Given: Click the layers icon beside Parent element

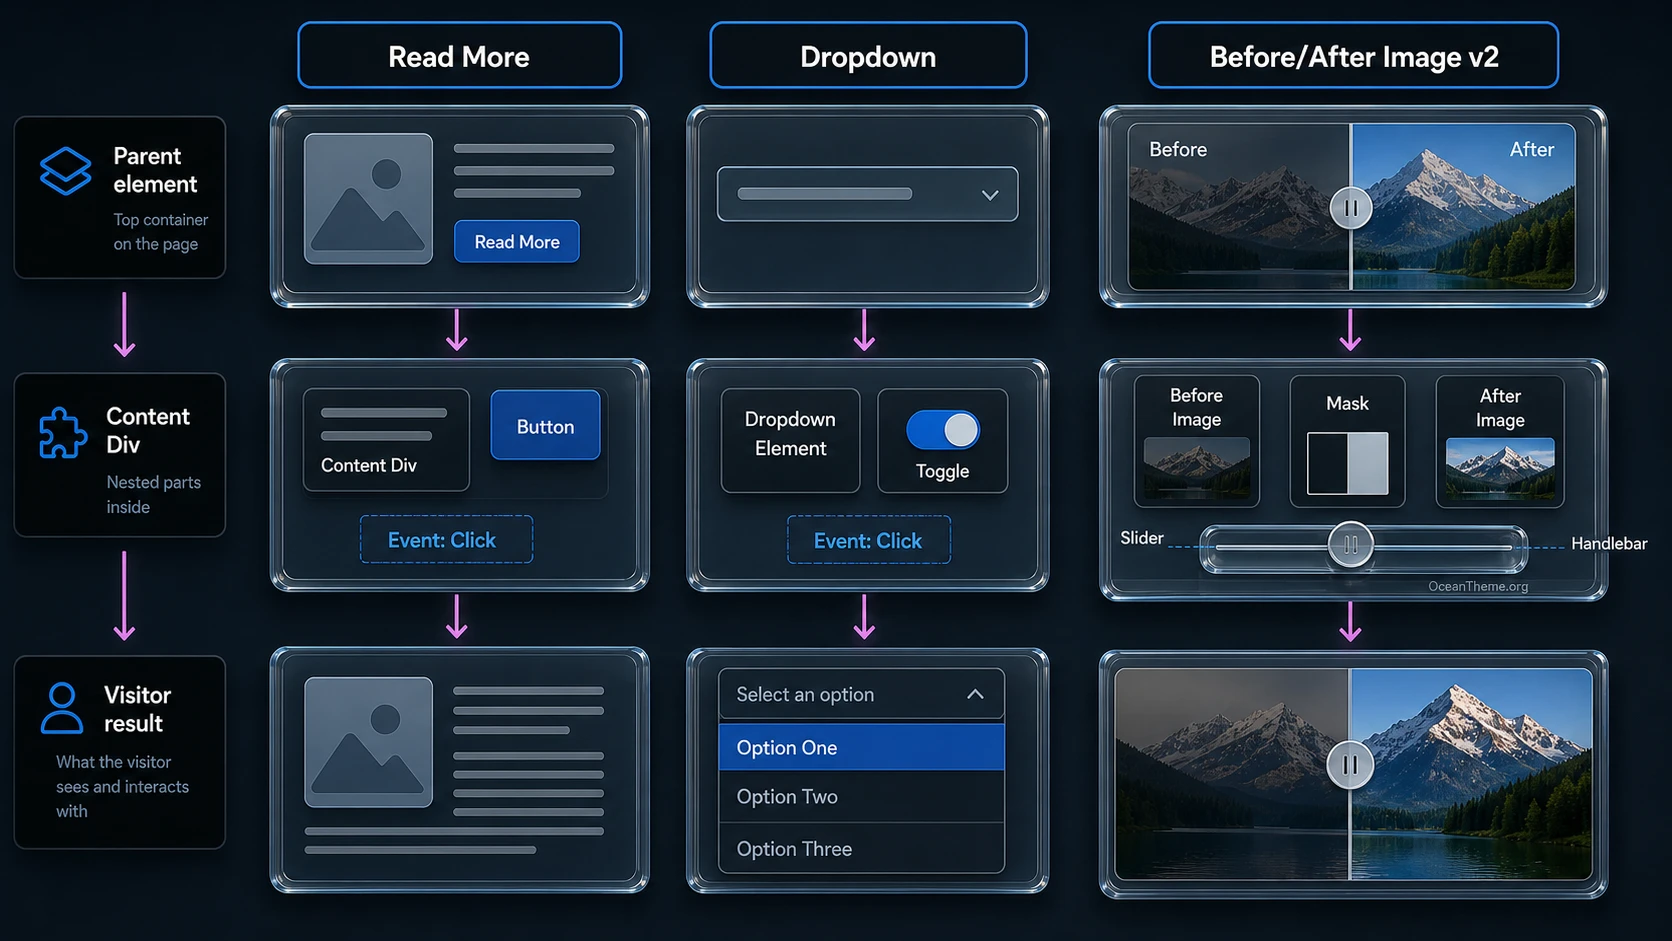Looking at the screenshot, I should [65, 171].
